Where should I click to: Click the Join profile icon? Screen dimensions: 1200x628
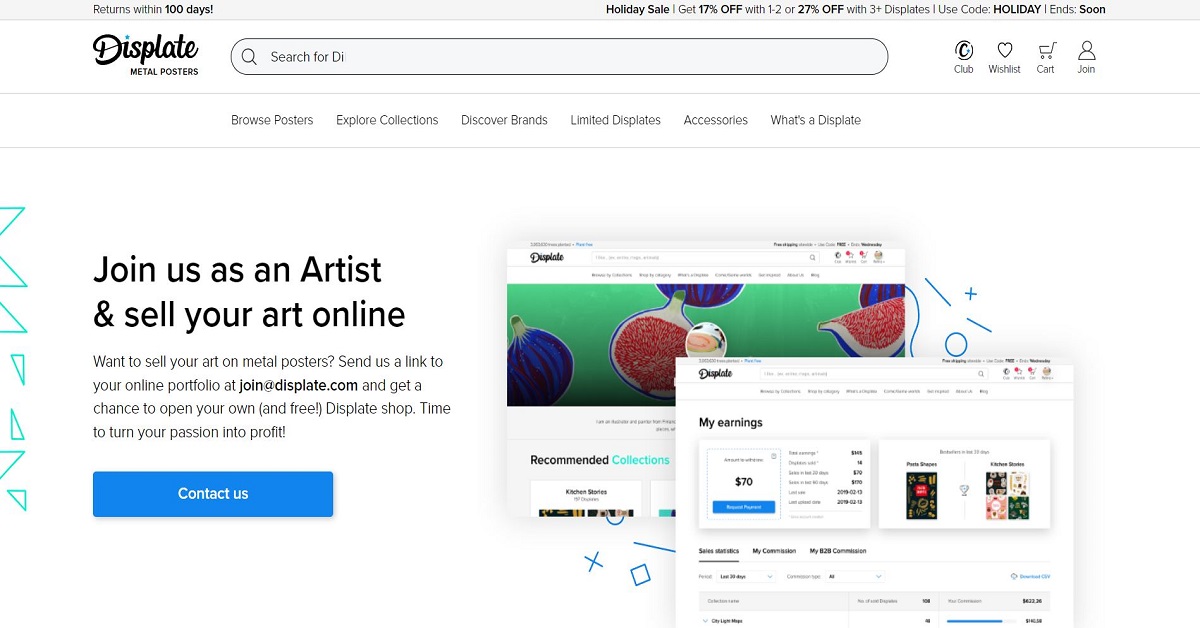coord(1086,52)
